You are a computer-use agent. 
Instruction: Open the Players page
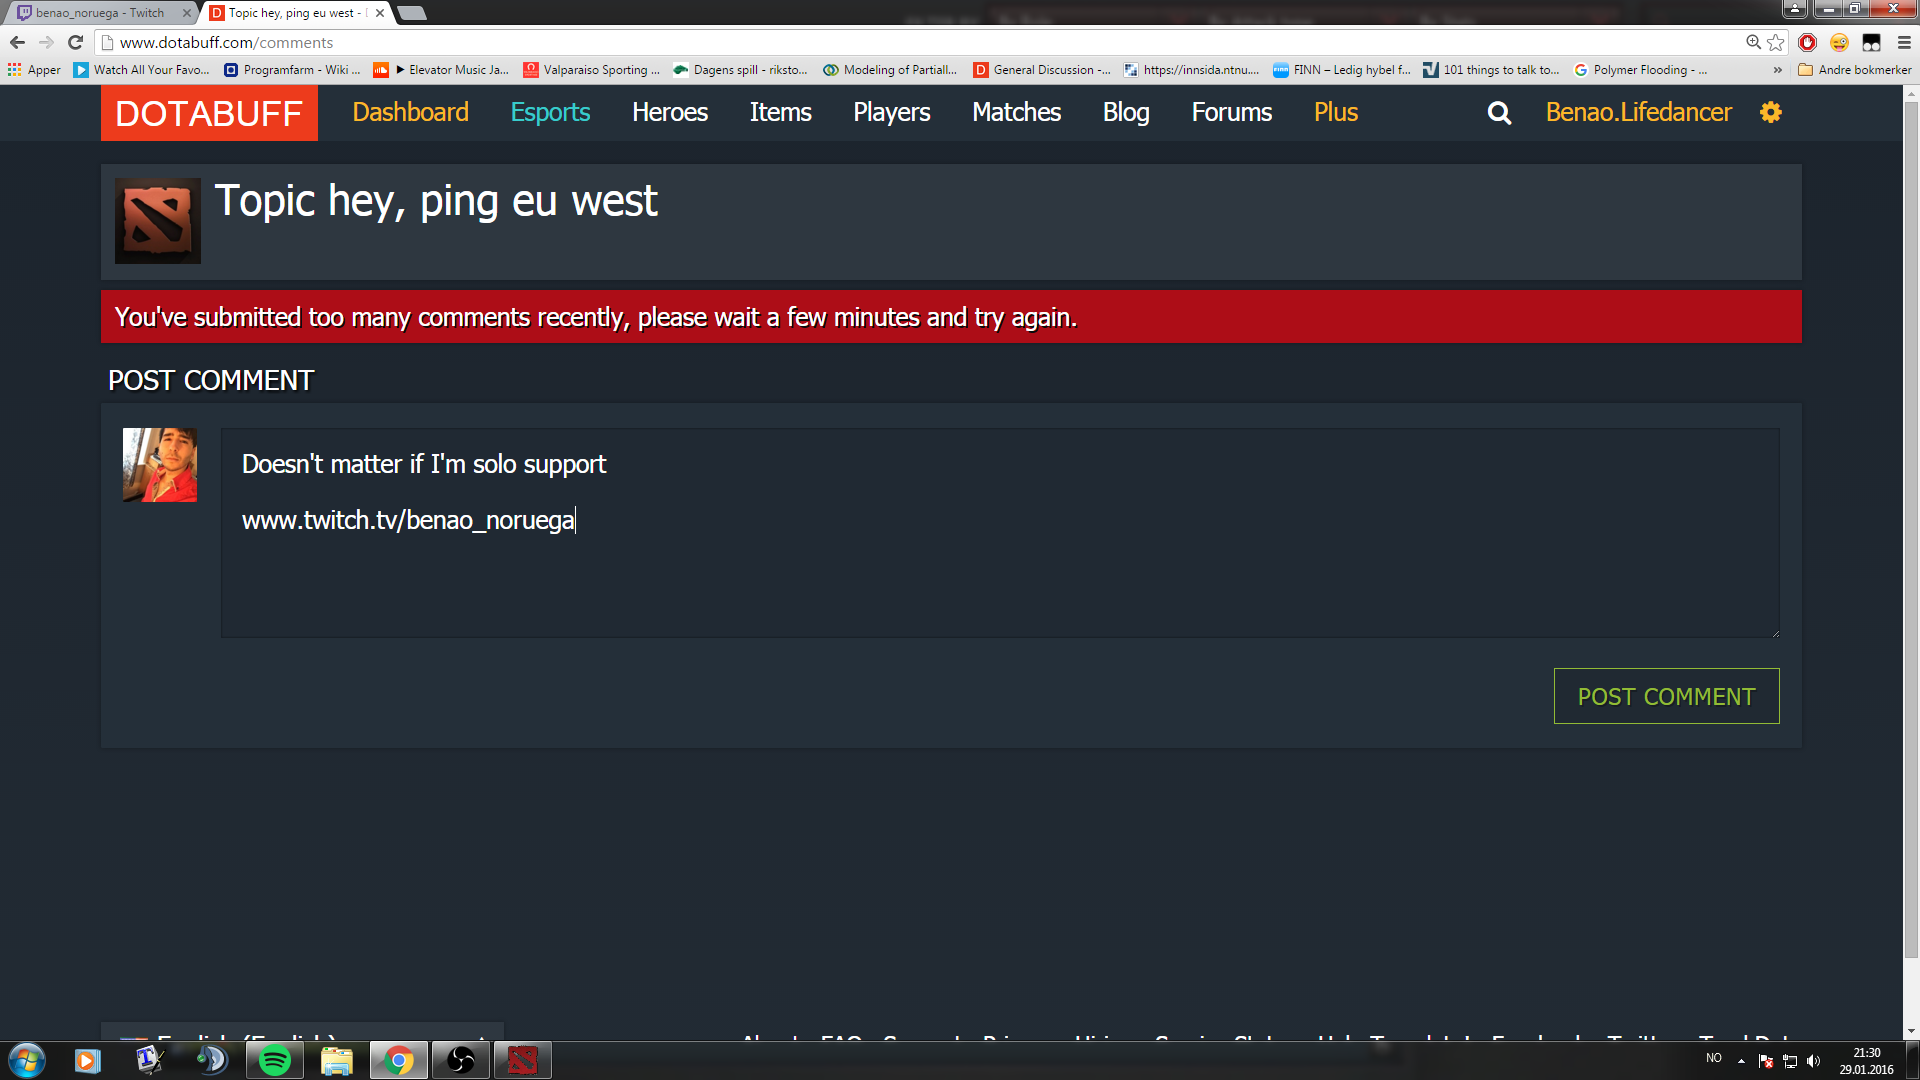tap(892, 112)
